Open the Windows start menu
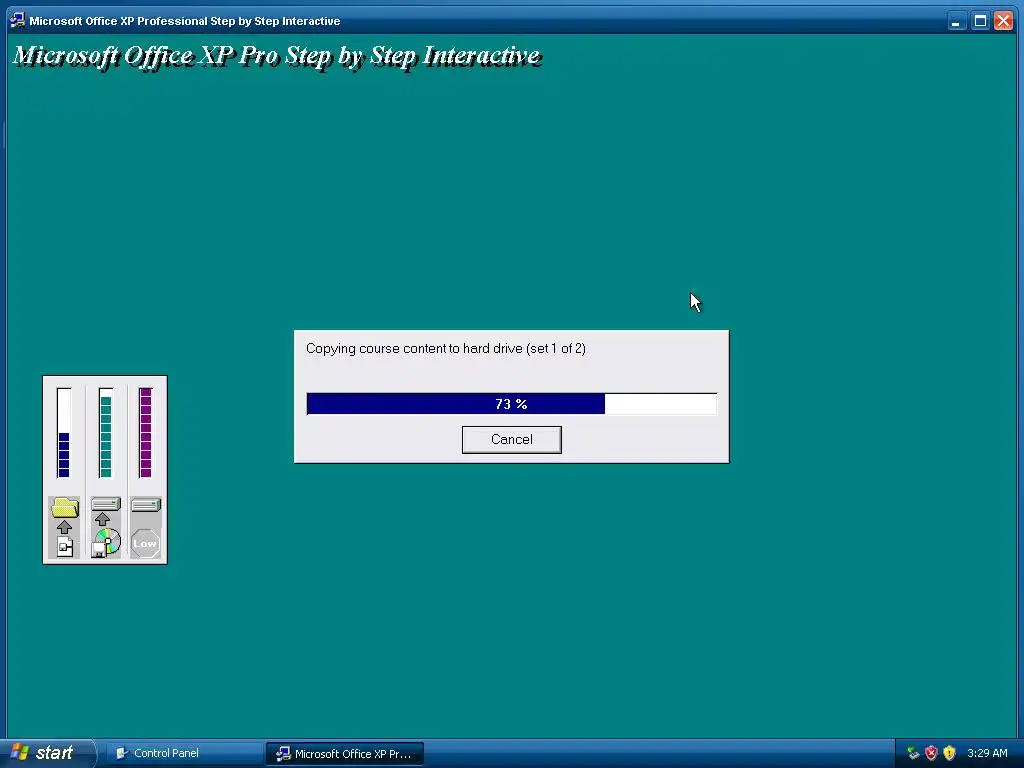This screenshot has height=768, width=1024. click(47, 753)
